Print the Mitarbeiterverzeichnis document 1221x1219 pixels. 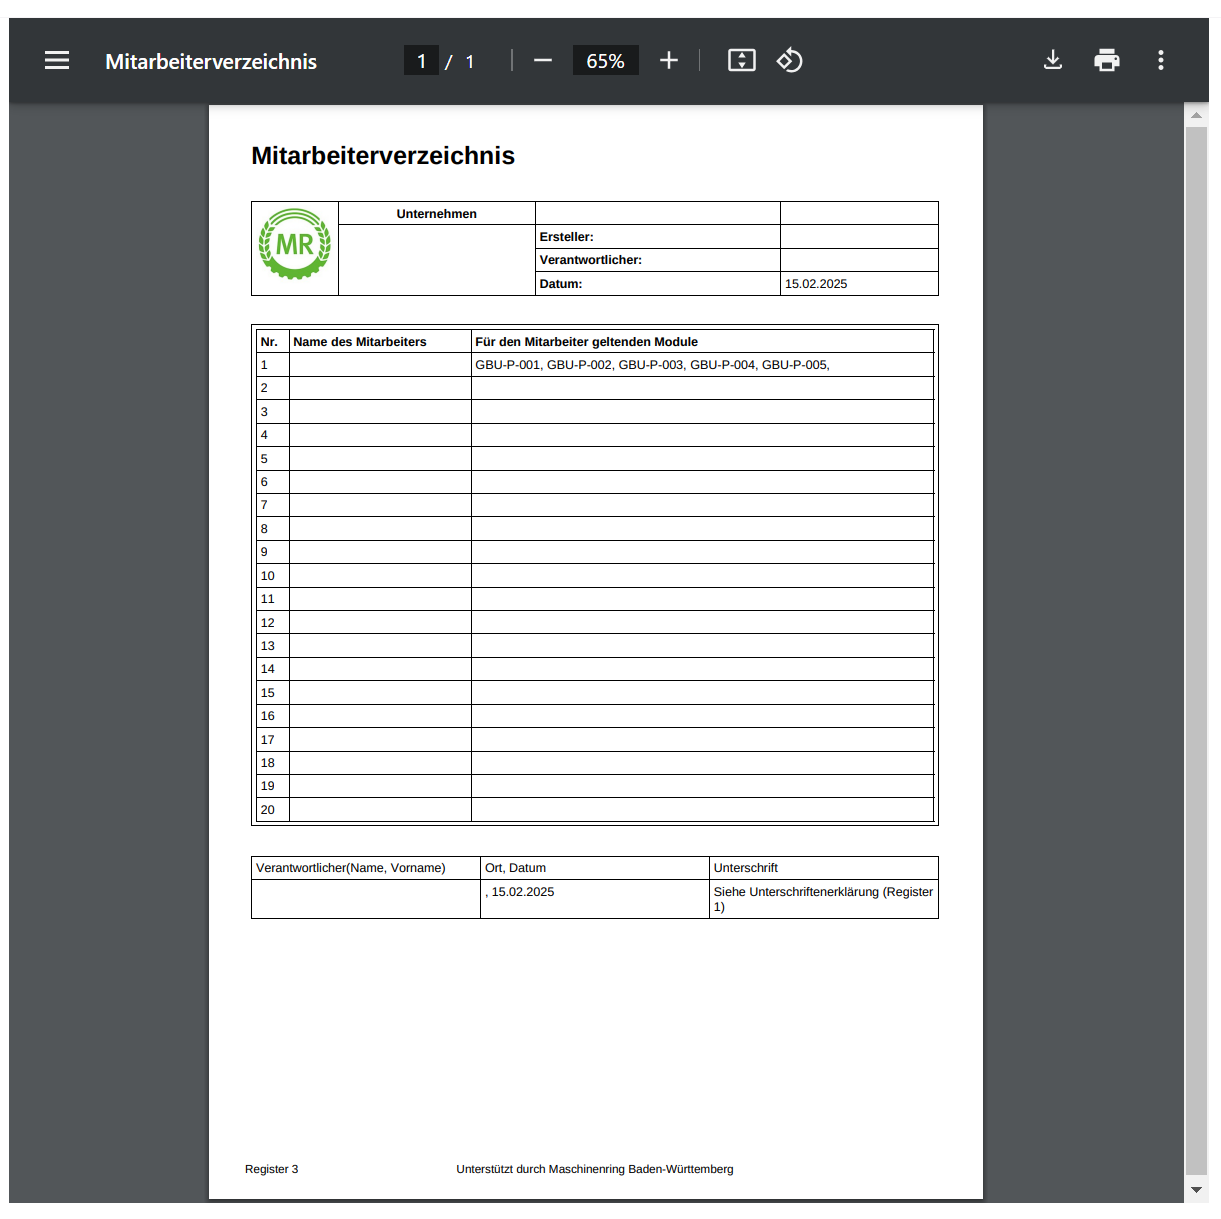1107,61
